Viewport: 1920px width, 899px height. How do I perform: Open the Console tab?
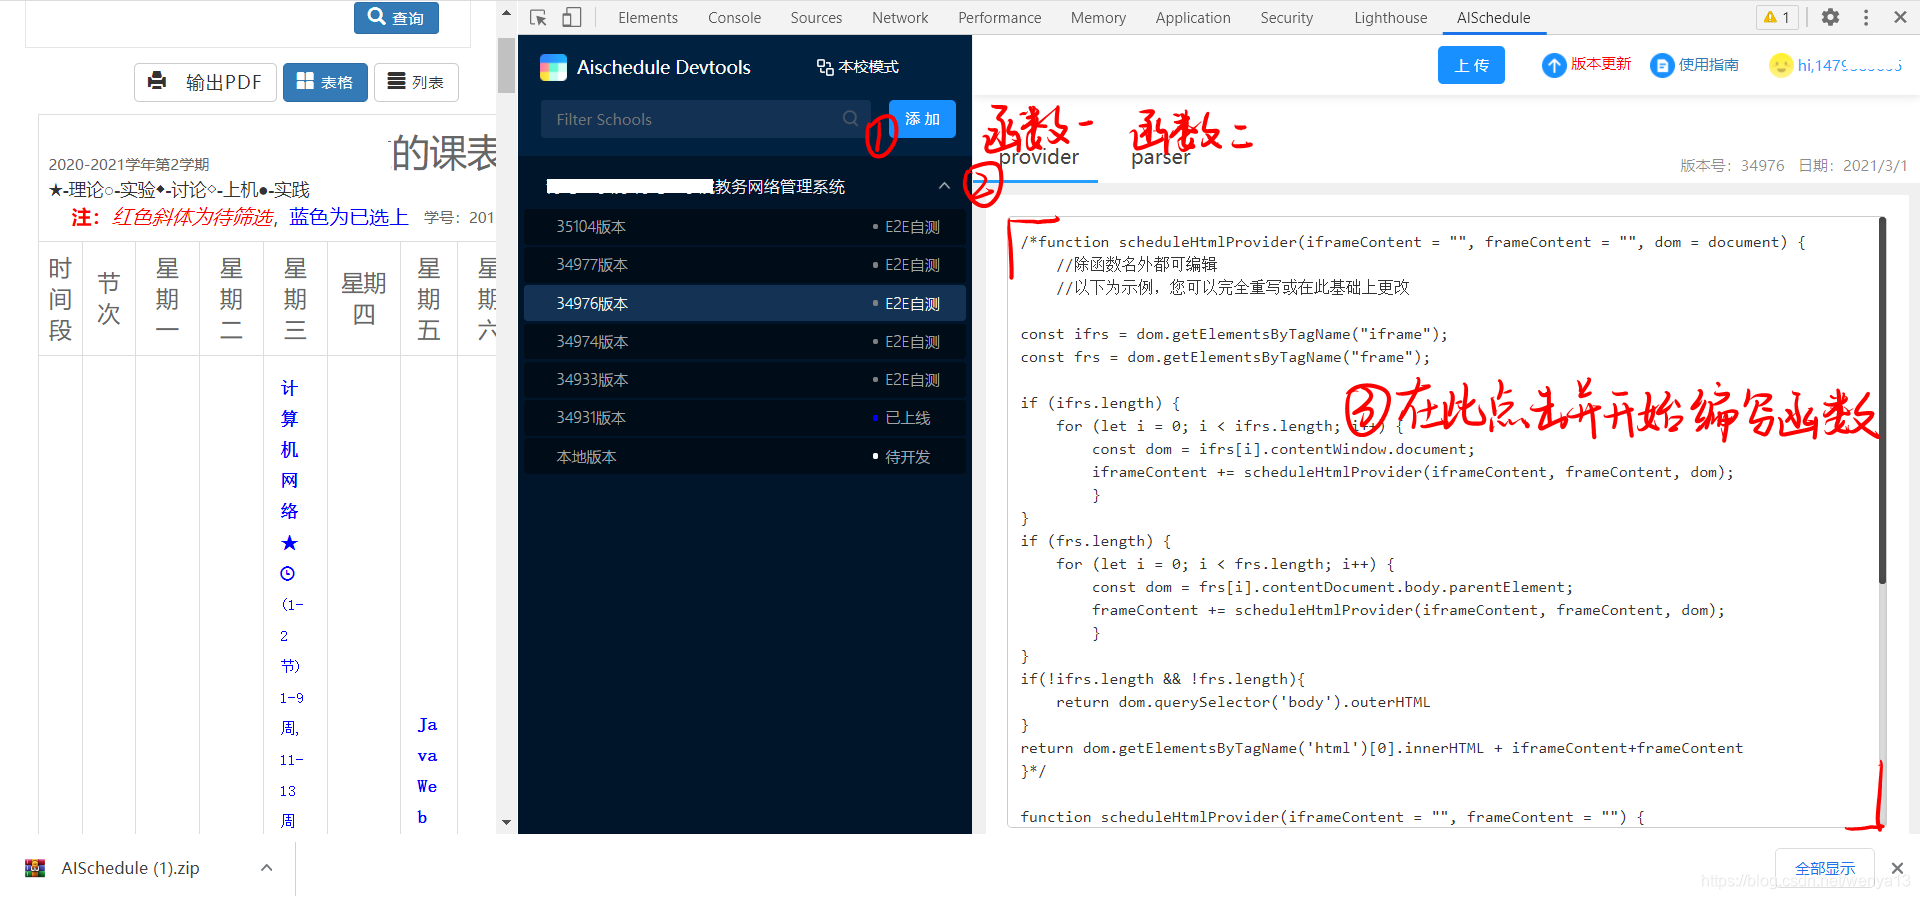click(x=734, y=17)
